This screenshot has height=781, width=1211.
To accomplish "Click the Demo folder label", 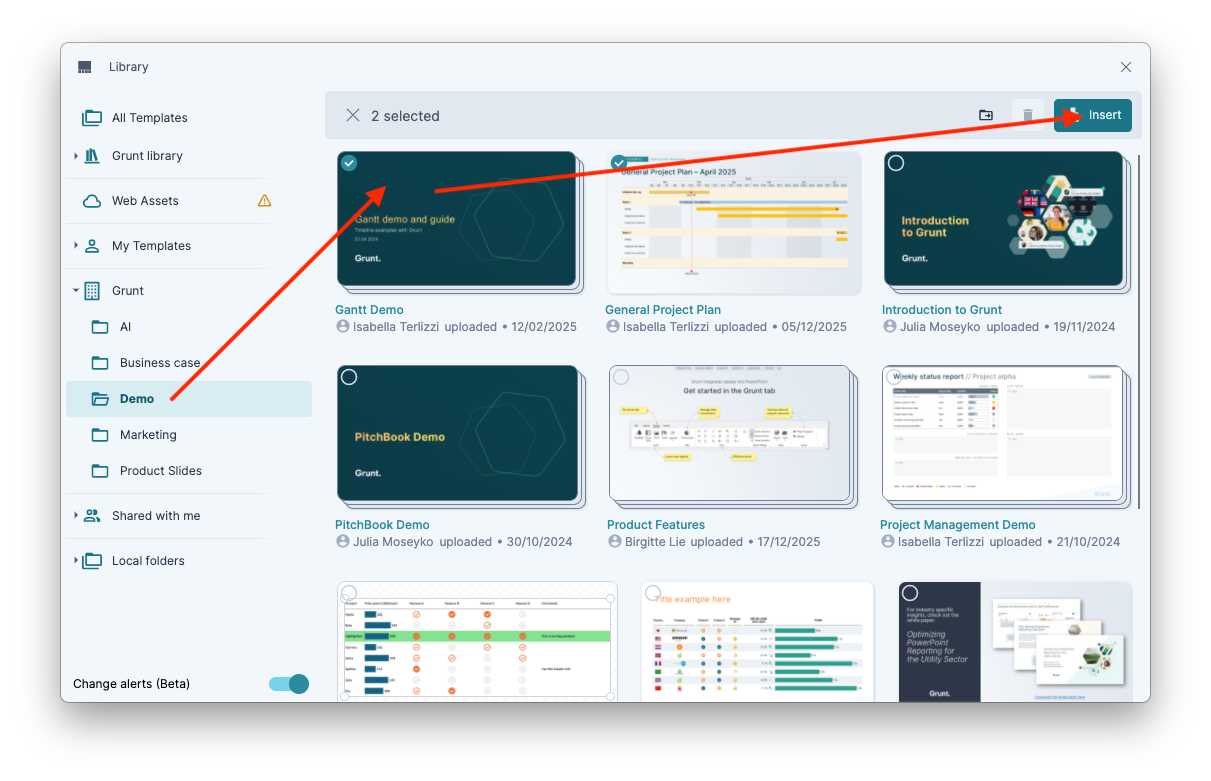I will point(137,399).
